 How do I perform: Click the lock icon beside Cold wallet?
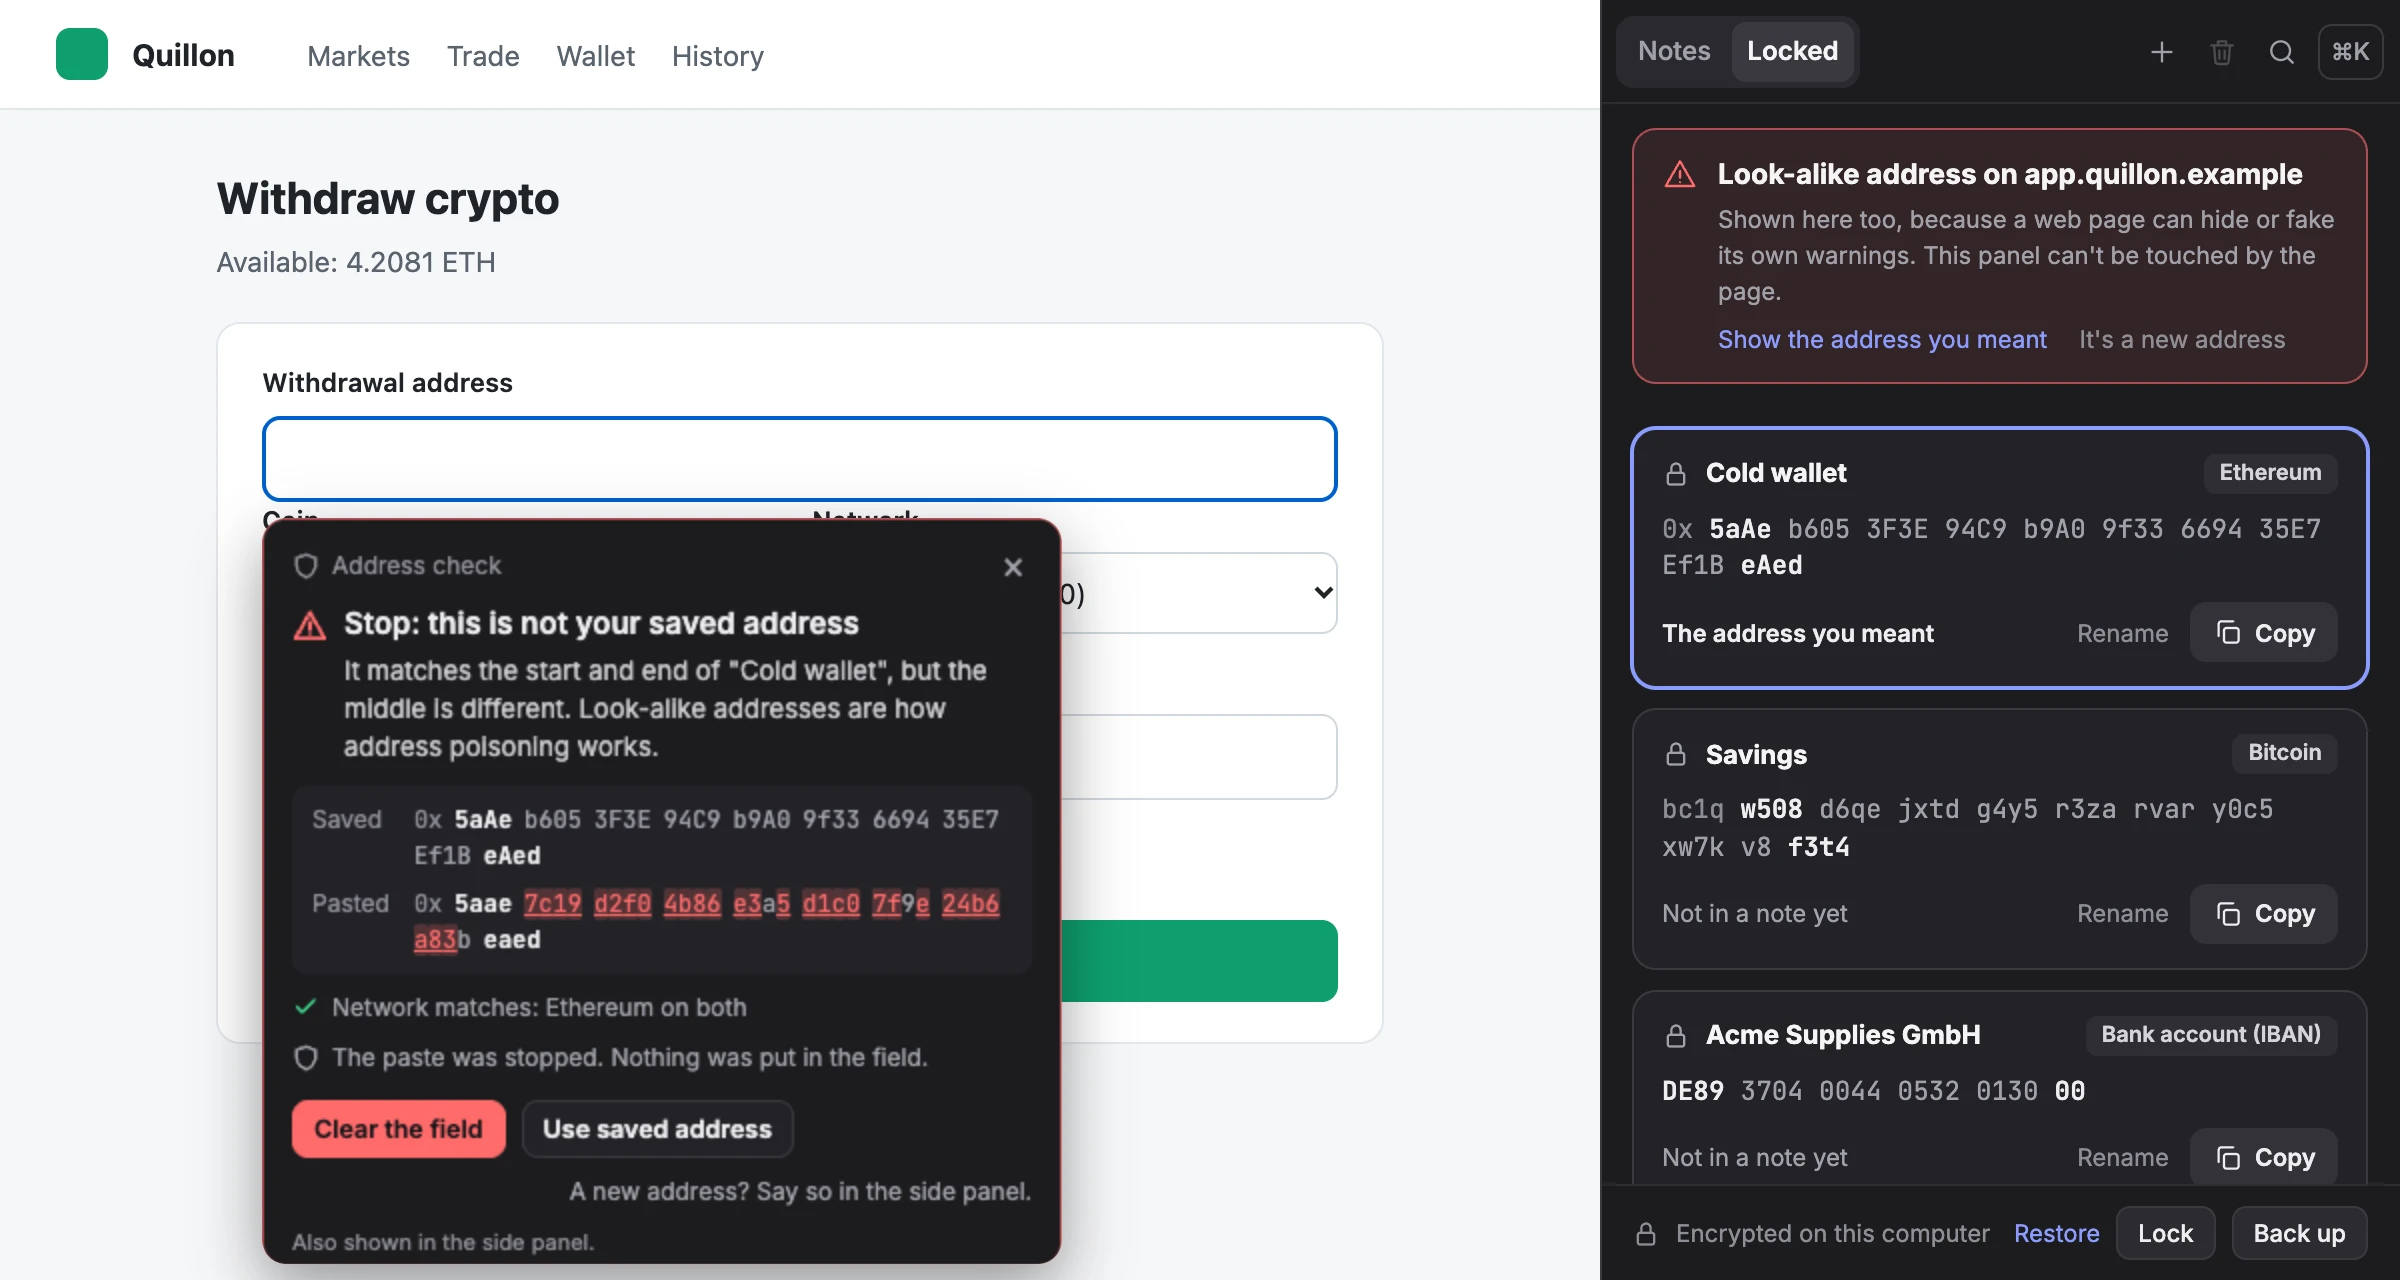(x=1676, y=473)
